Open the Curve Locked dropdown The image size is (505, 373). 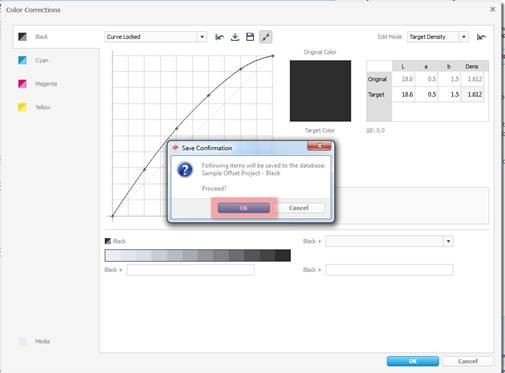(156, 37)
